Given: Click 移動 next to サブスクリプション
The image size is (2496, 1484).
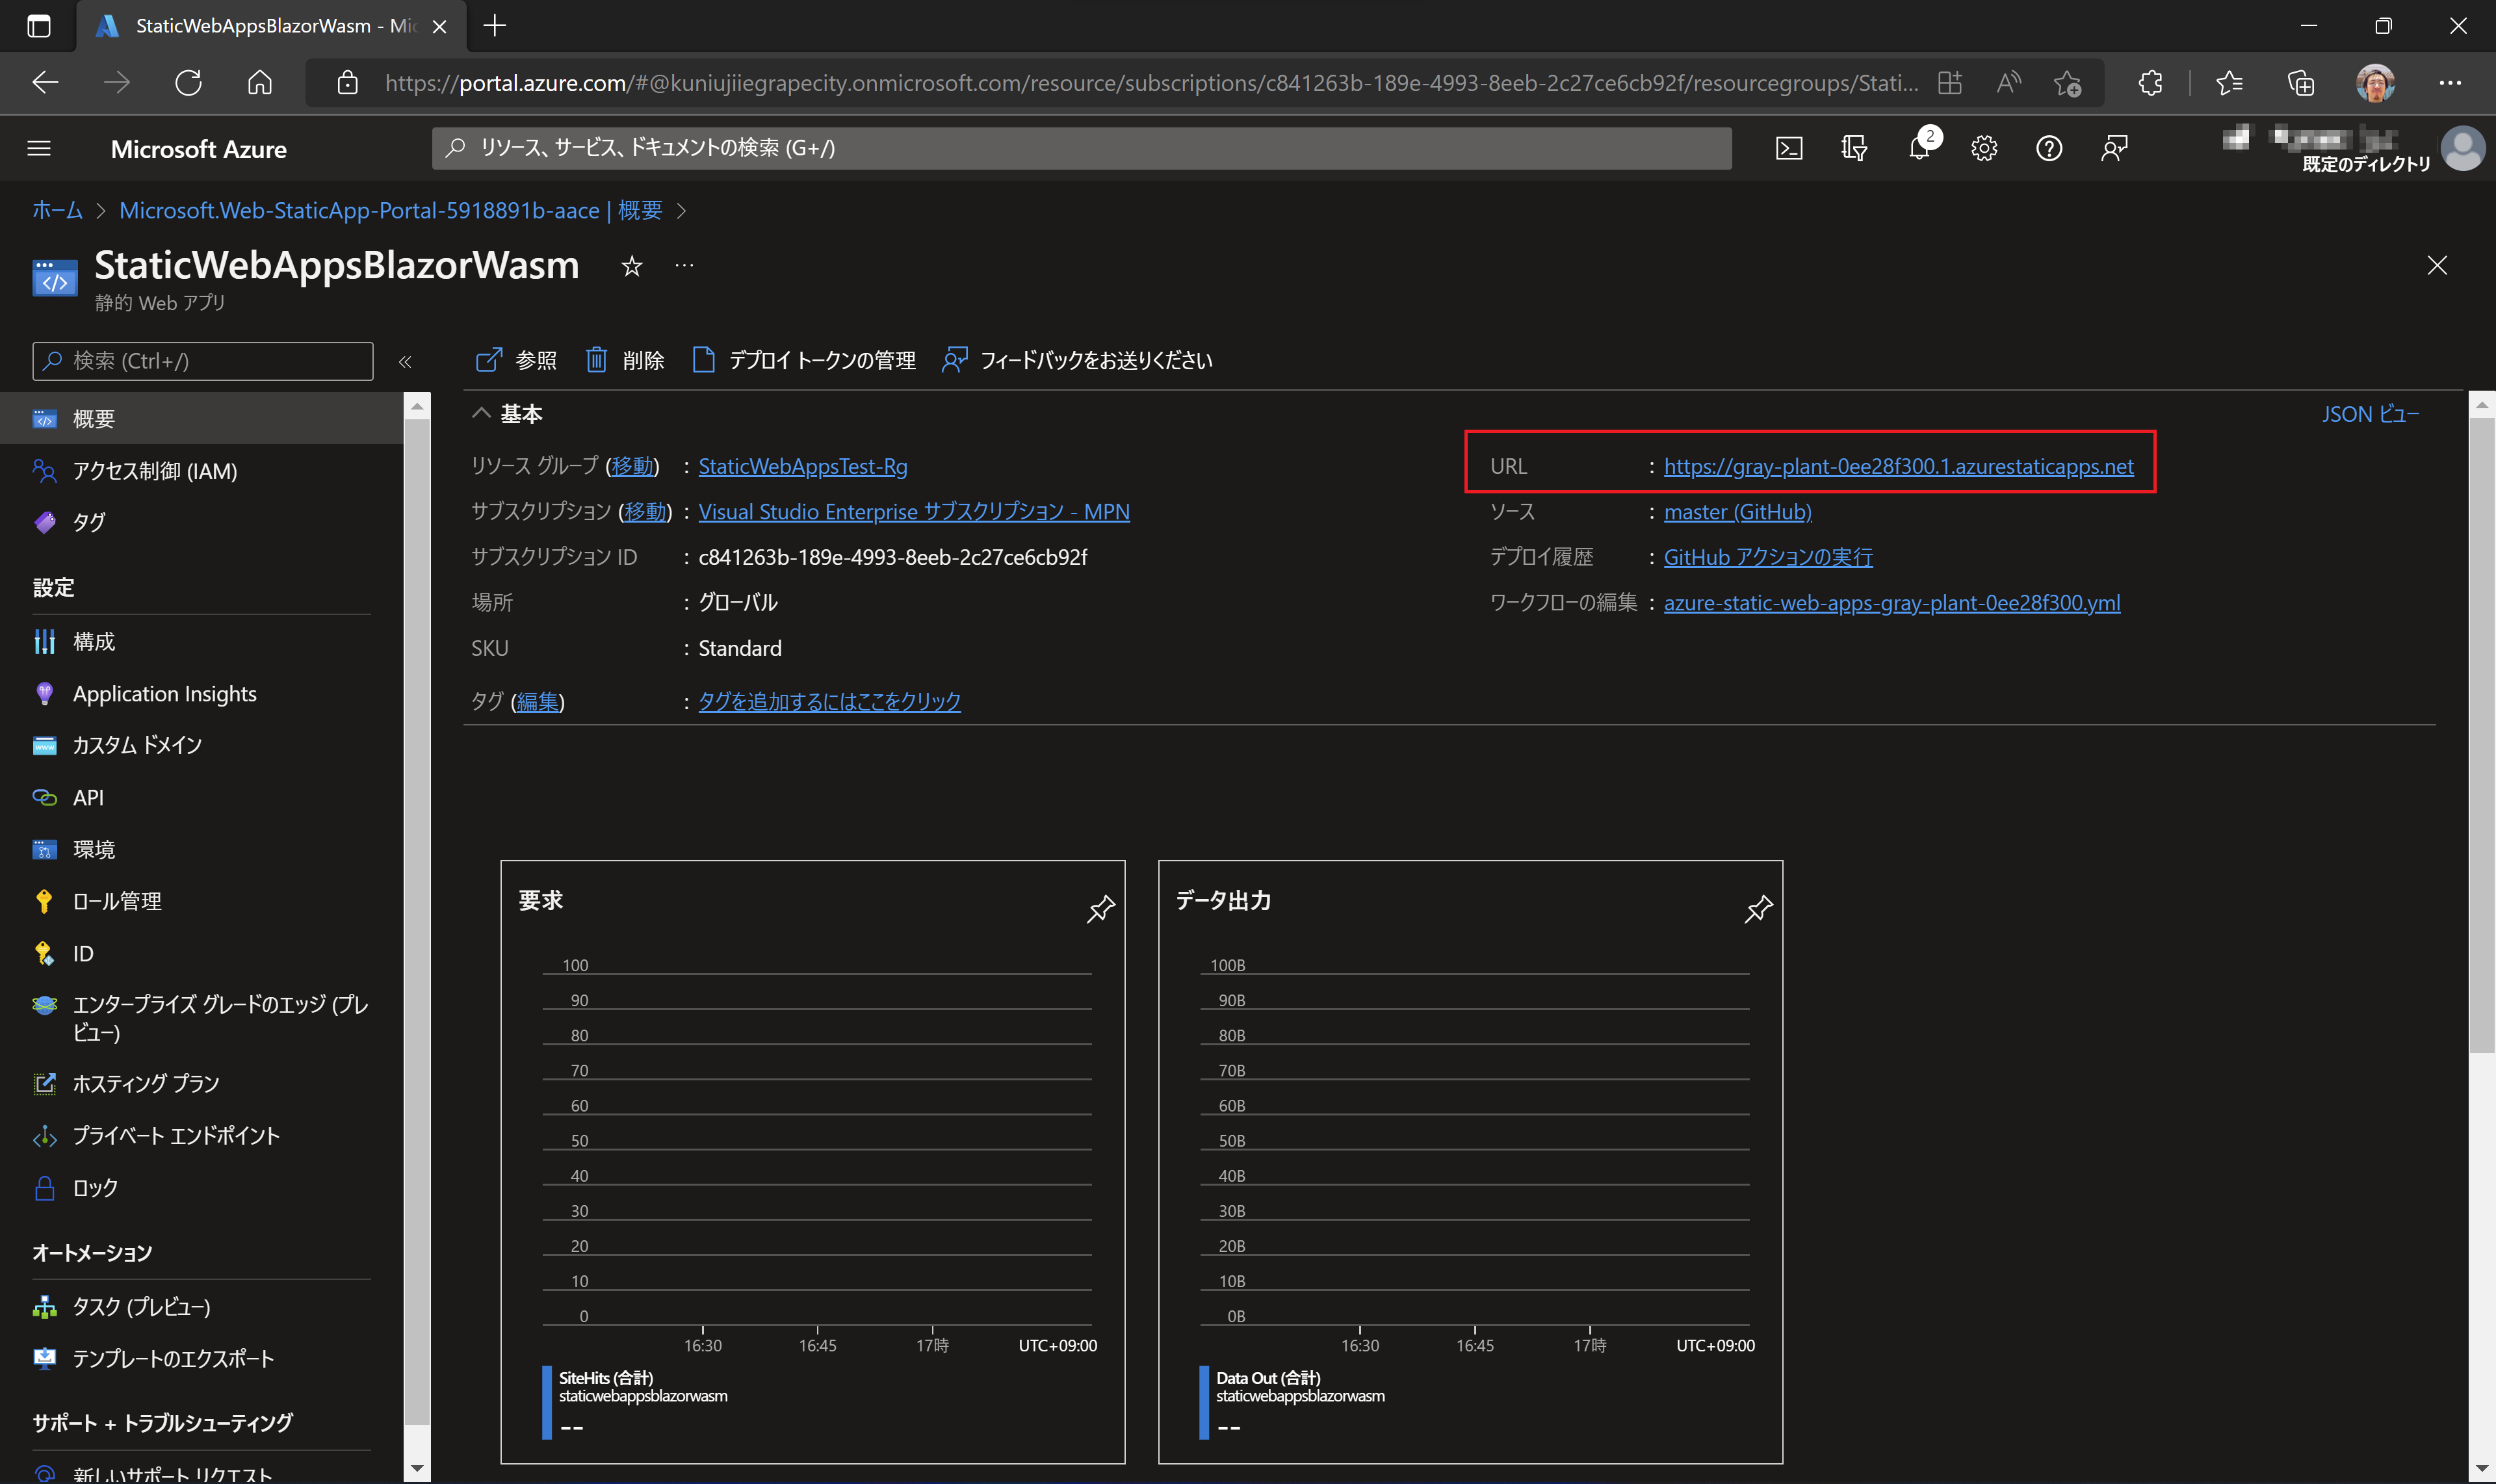Looking at the screenshot, I should (x=645, y=511).
